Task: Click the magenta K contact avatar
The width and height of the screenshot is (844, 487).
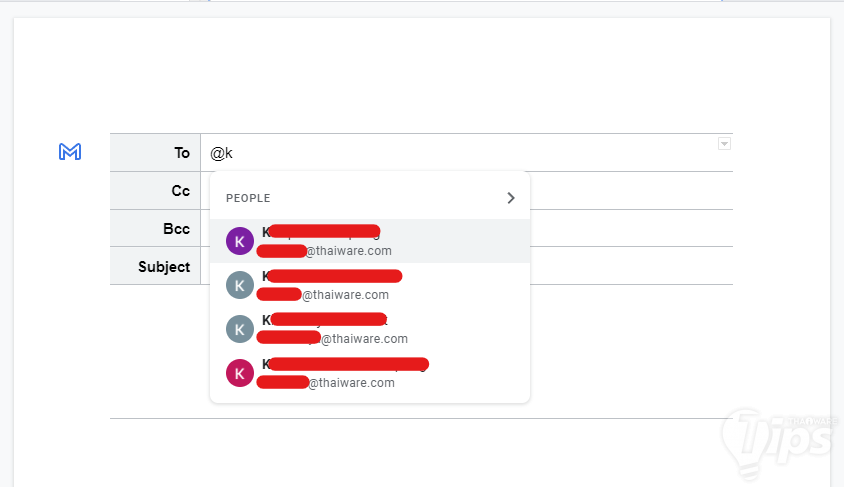Action: pyautogui.click(x=239, y=373)
